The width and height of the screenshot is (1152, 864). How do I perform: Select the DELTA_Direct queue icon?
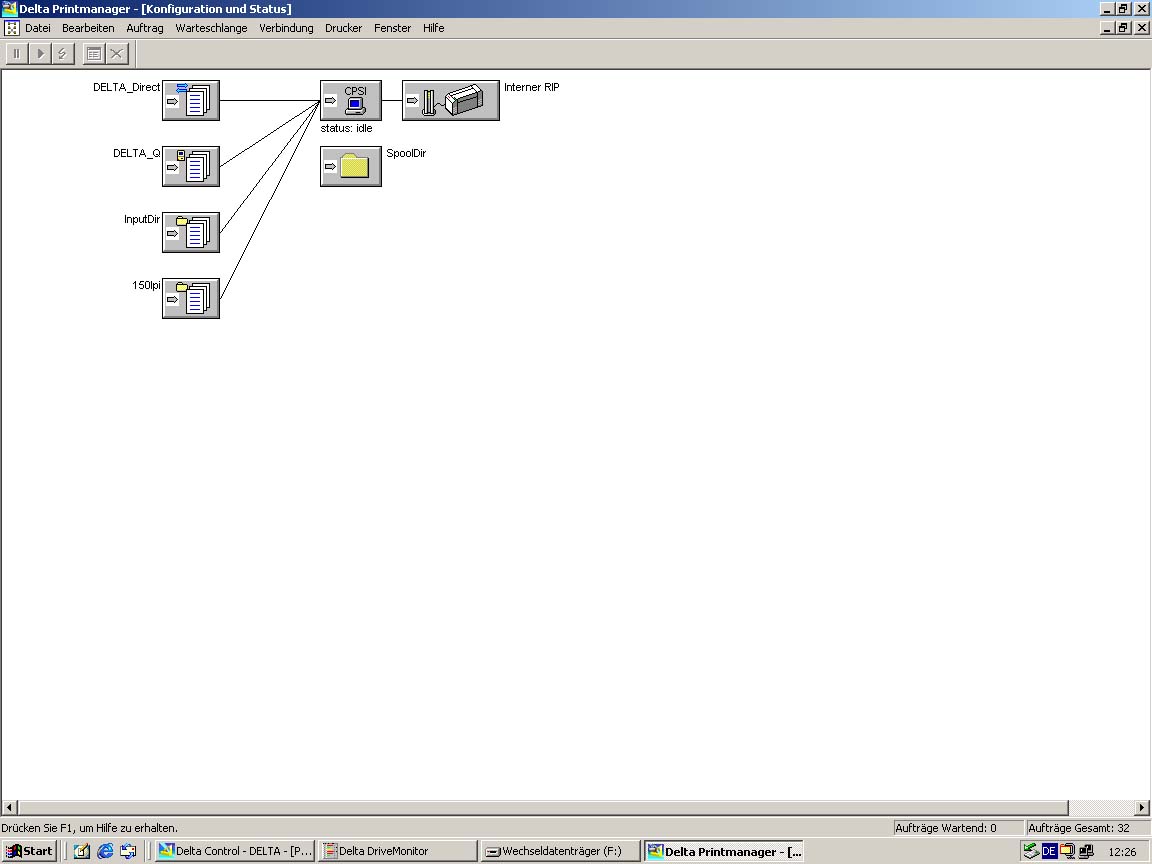[x=191, y=100]
